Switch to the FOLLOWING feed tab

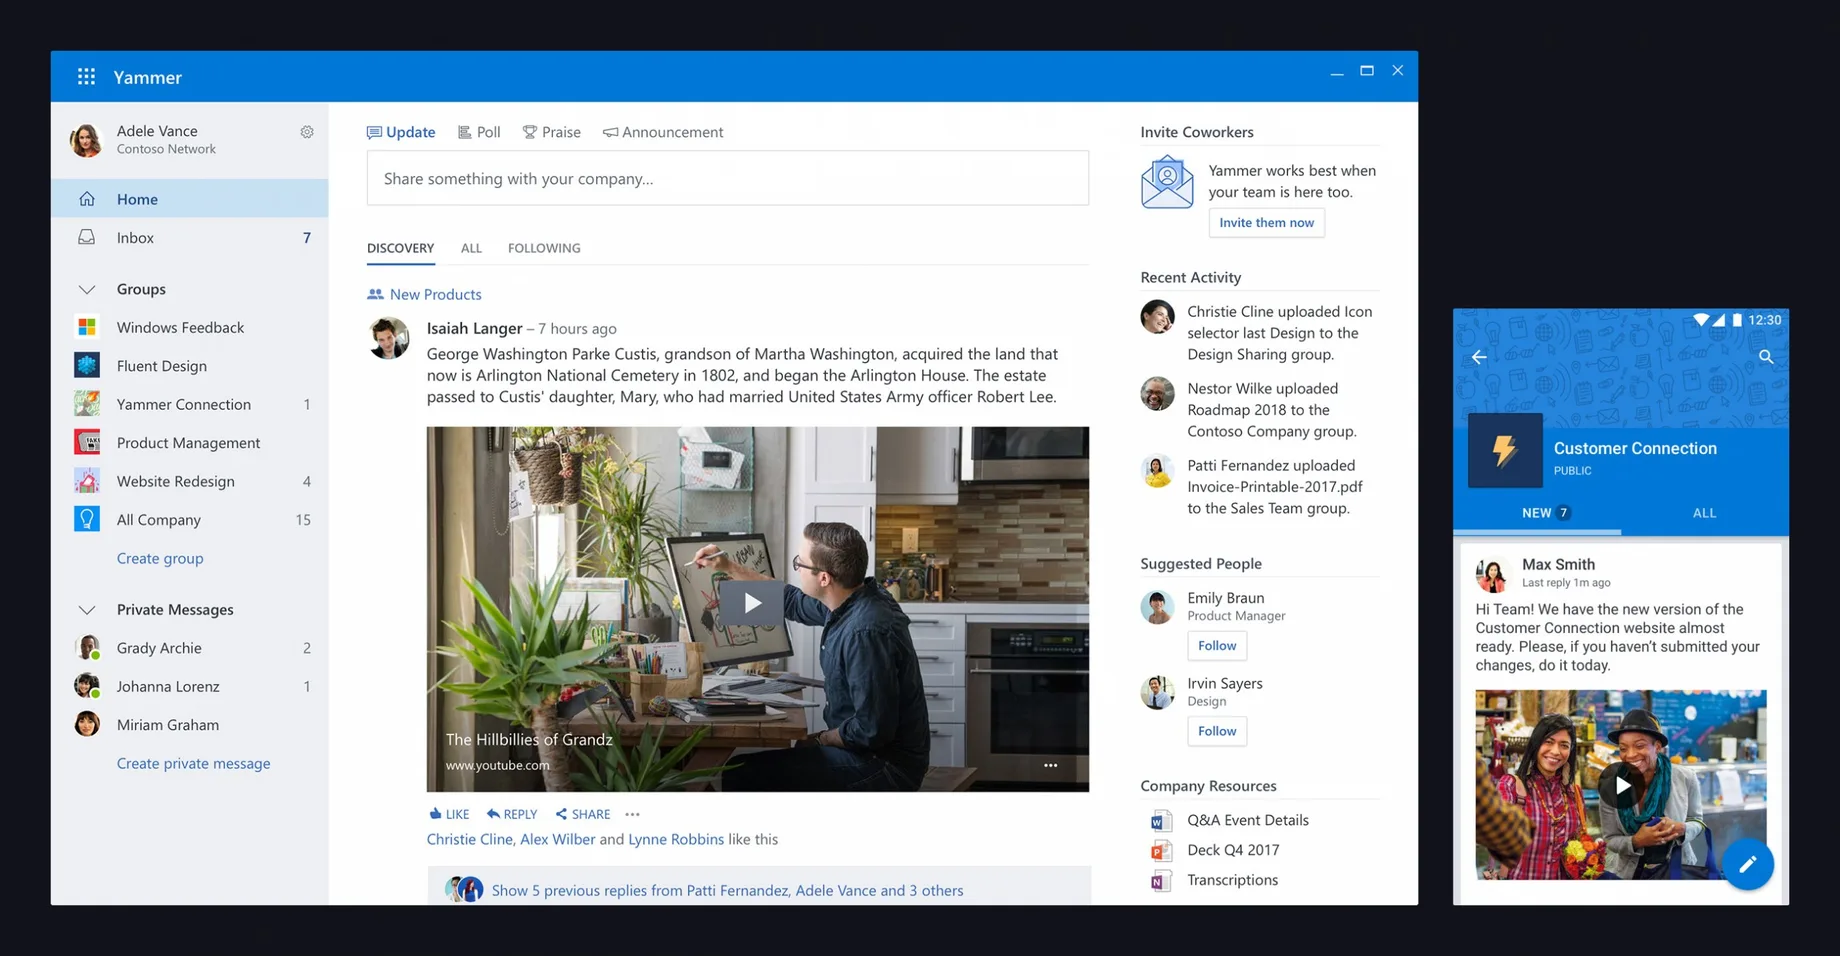point(544,248)
